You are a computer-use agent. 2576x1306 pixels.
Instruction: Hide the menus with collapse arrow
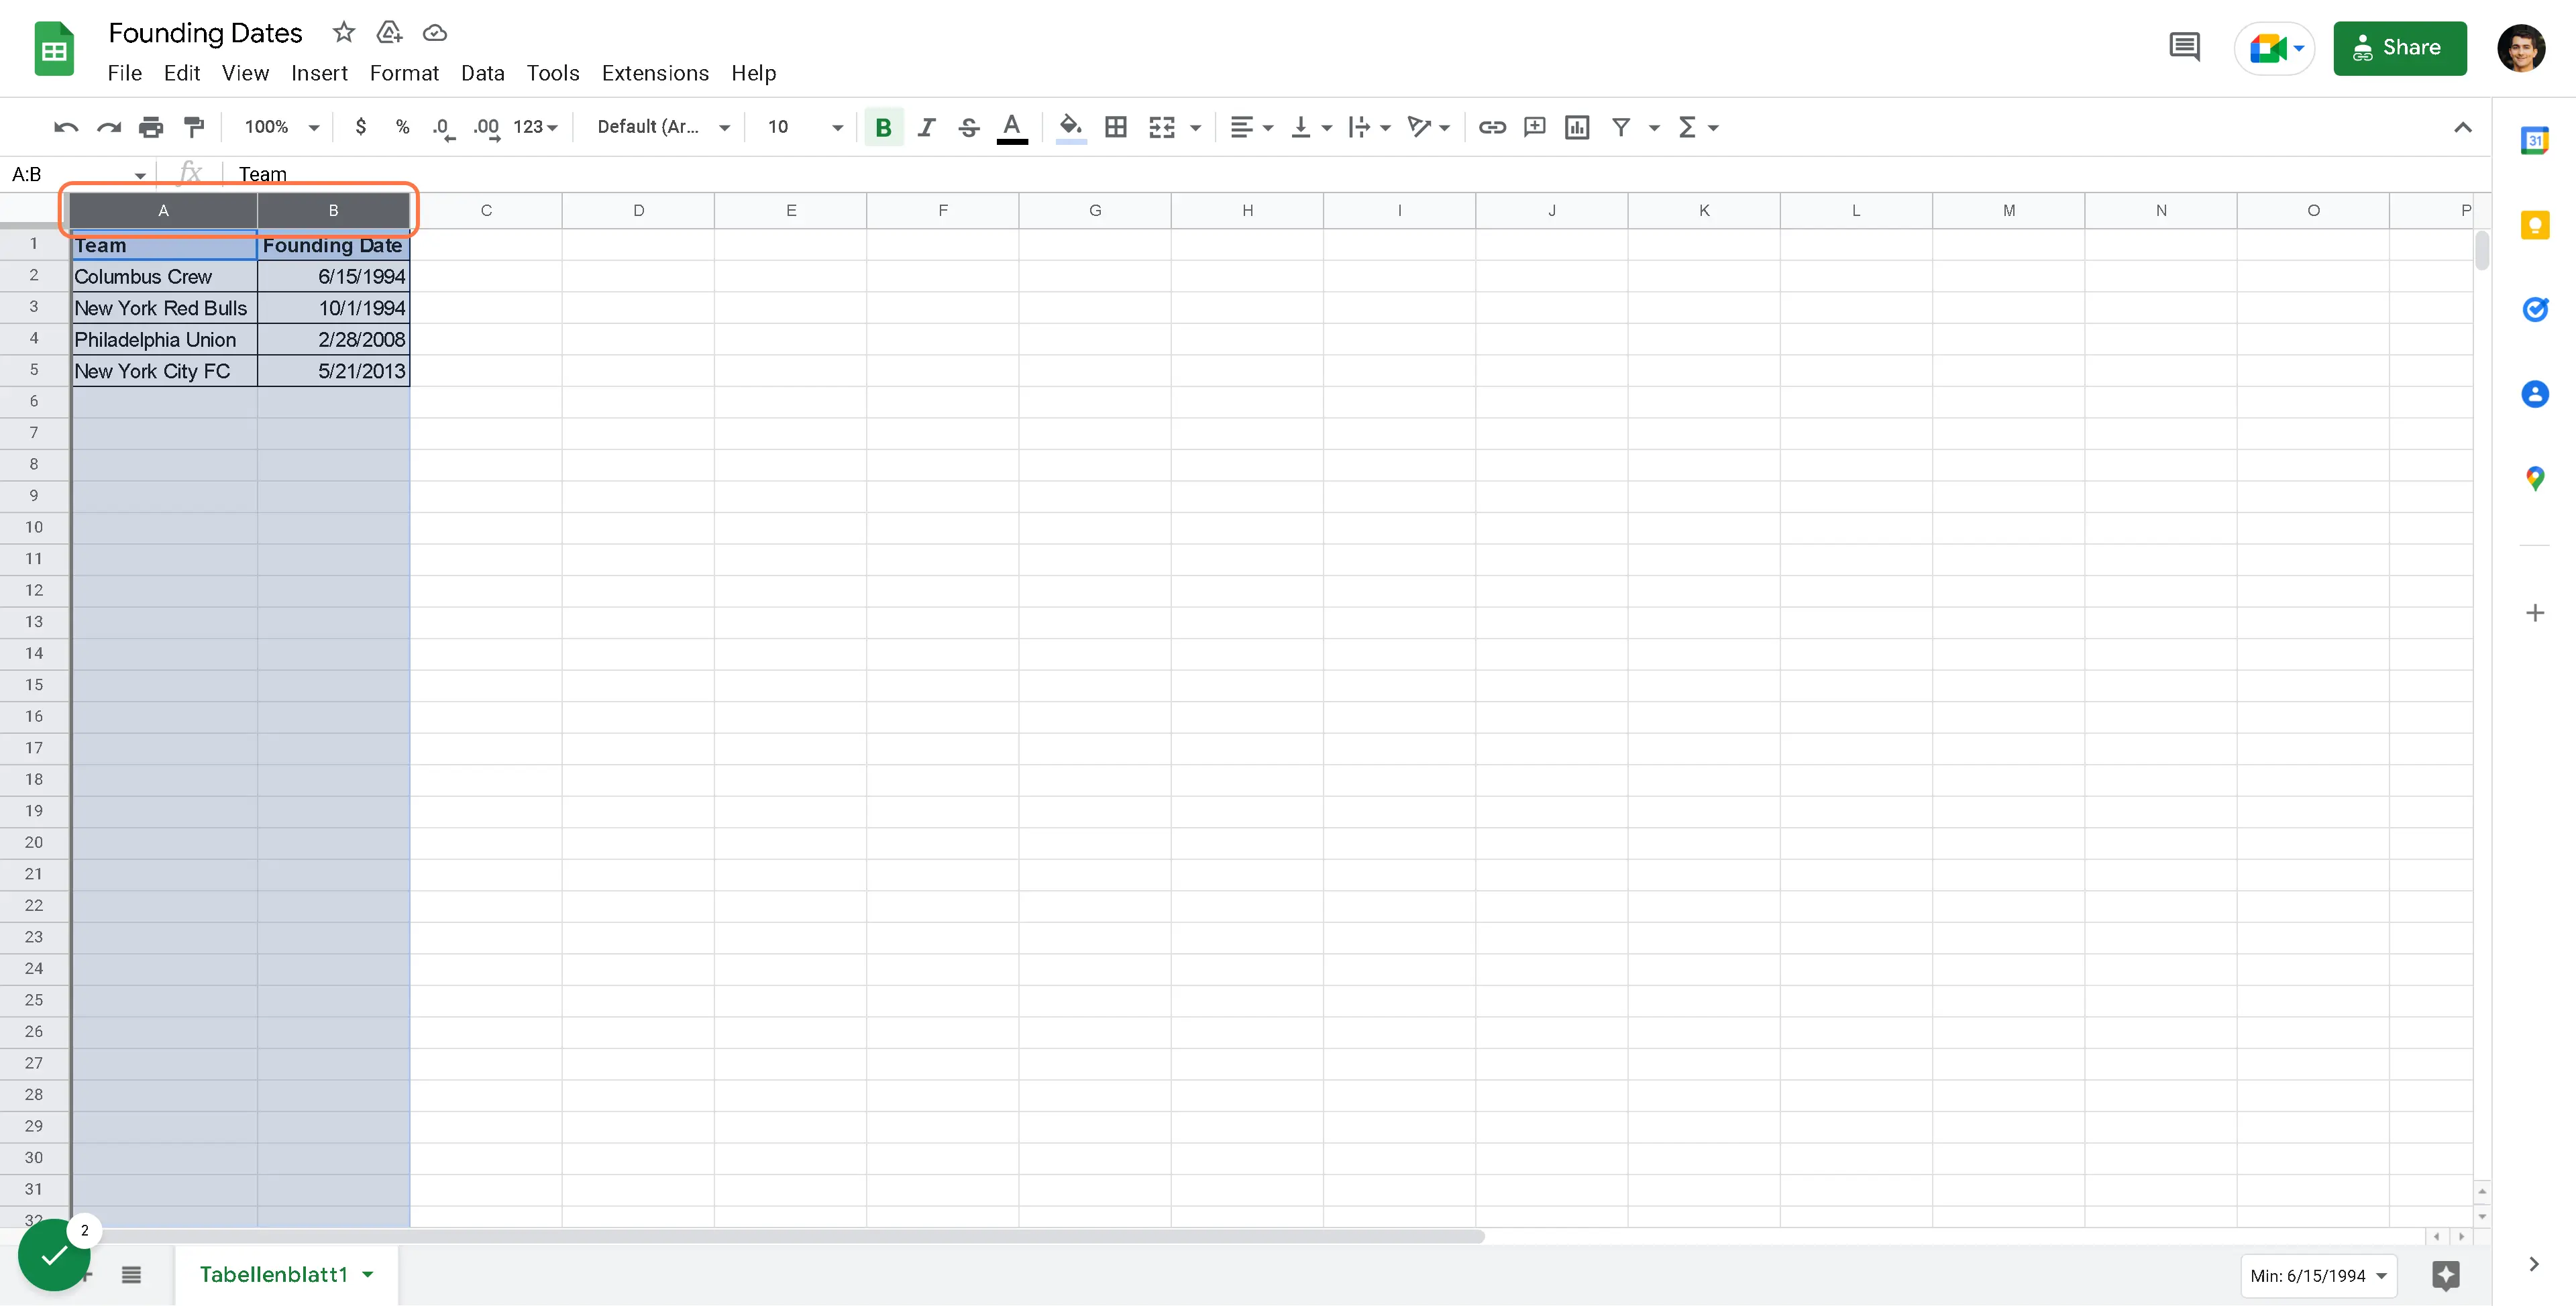coord(2463,127)
